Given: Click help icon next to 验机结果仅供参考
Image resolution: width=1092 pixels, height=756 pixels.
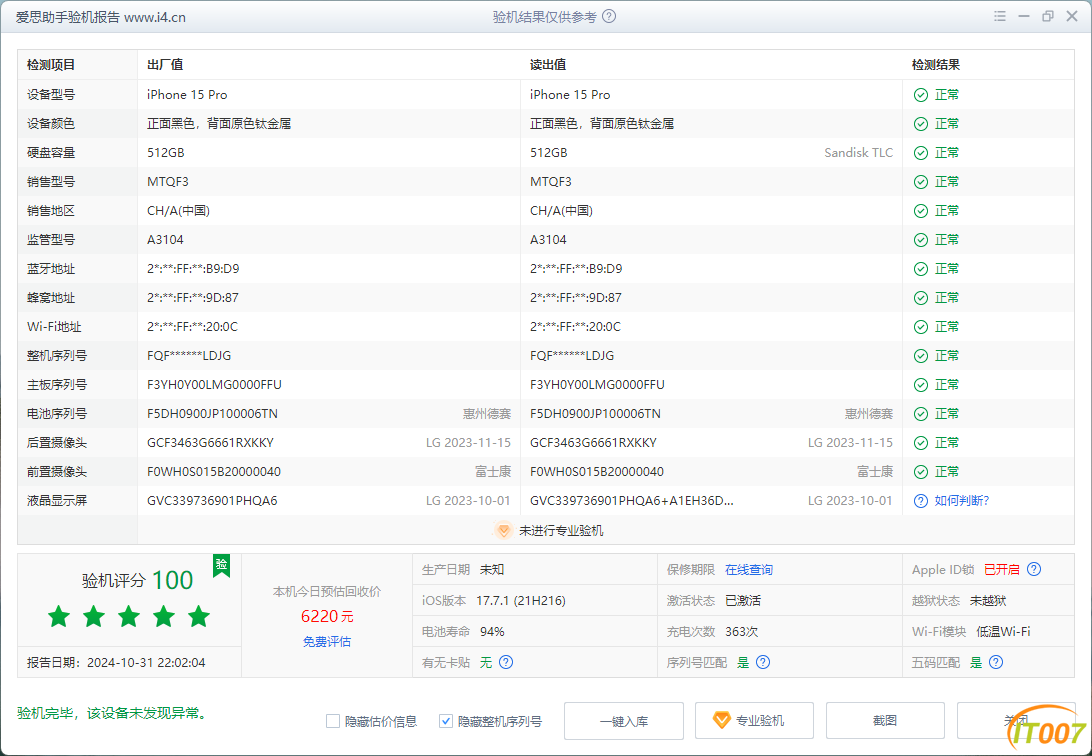Looking at the screenshot, I should tap(609, 17).
